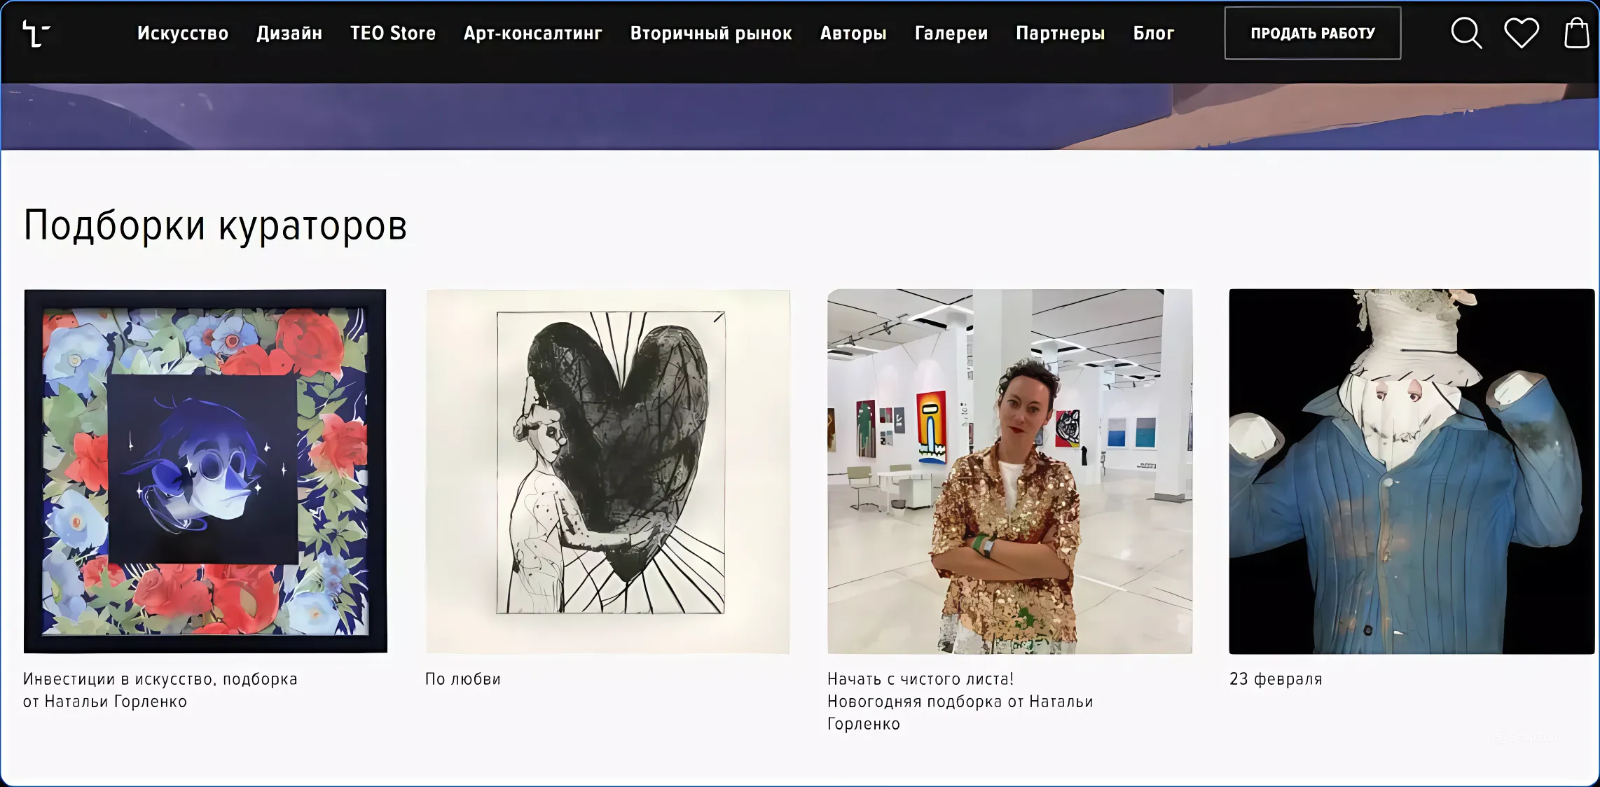Image resolution: width=1600 pixels, height=787 pixels.
Task: Click the purple banner image at top
Action: coord(800,116)
